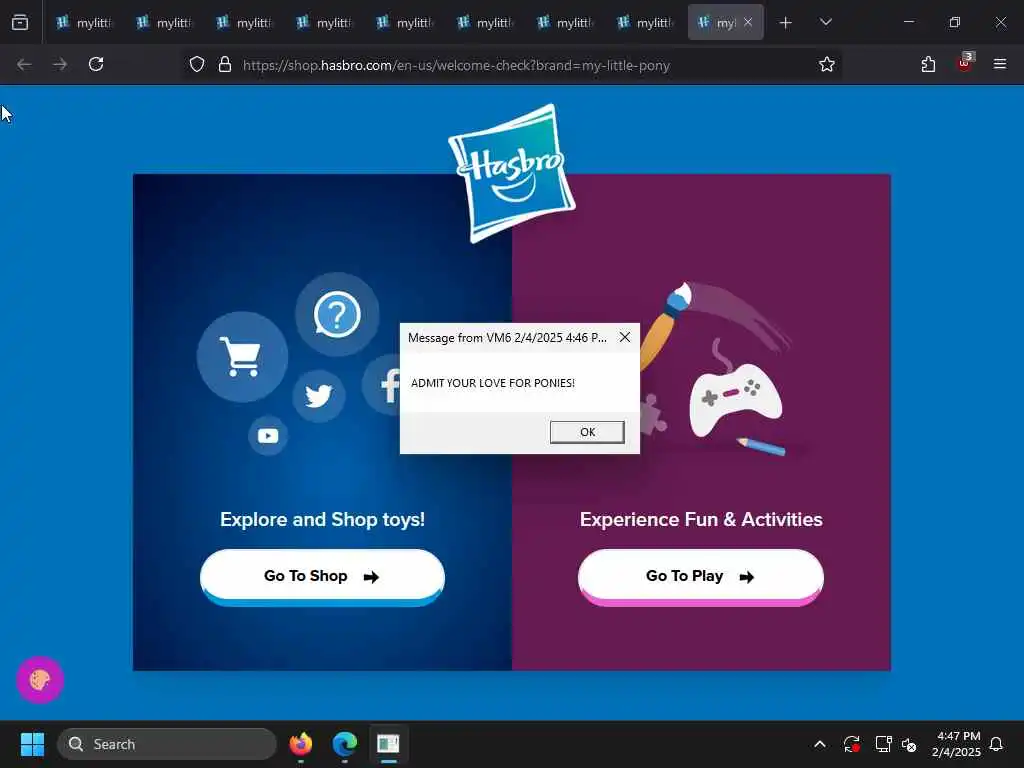Open the Firefox View recent browsing icon
Screen dimensions: 1024x768
(20, 22)
